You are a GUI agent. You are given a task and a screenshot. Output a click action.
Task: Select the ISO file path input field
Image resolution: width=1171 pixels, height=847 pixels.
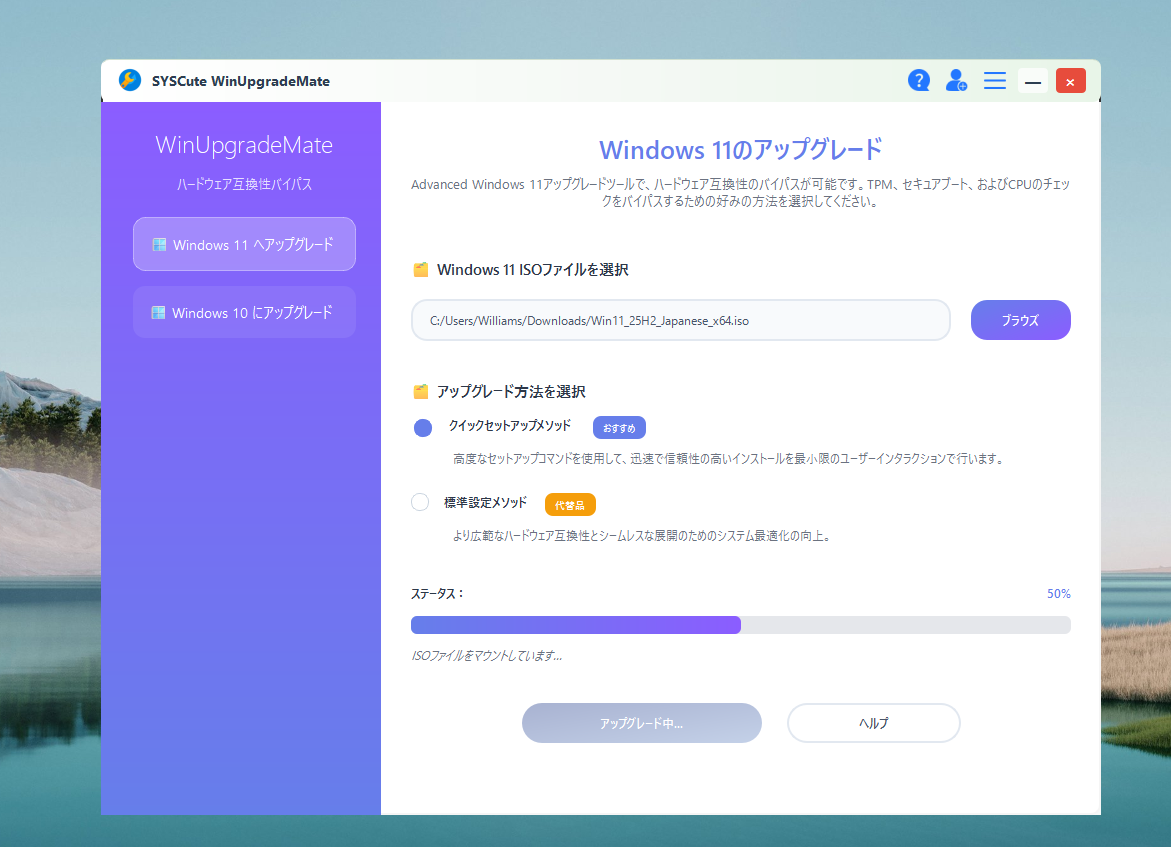click(x=680, y=320)
